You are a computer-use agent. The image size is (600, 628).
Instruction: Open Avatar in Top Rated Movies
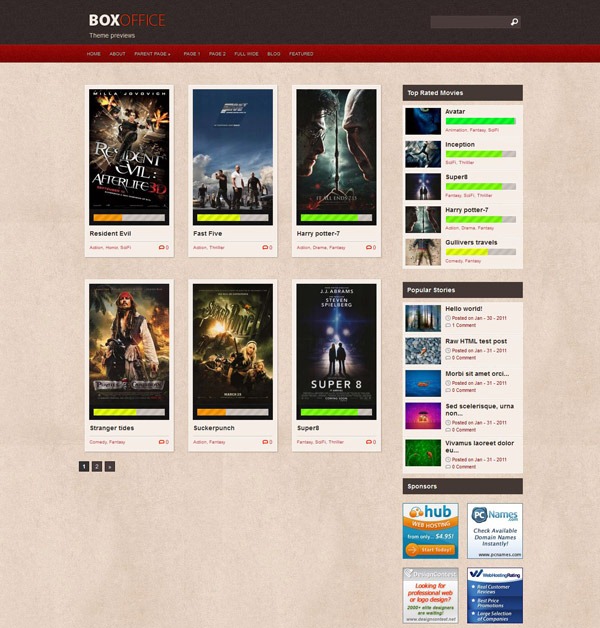(455, 112)
